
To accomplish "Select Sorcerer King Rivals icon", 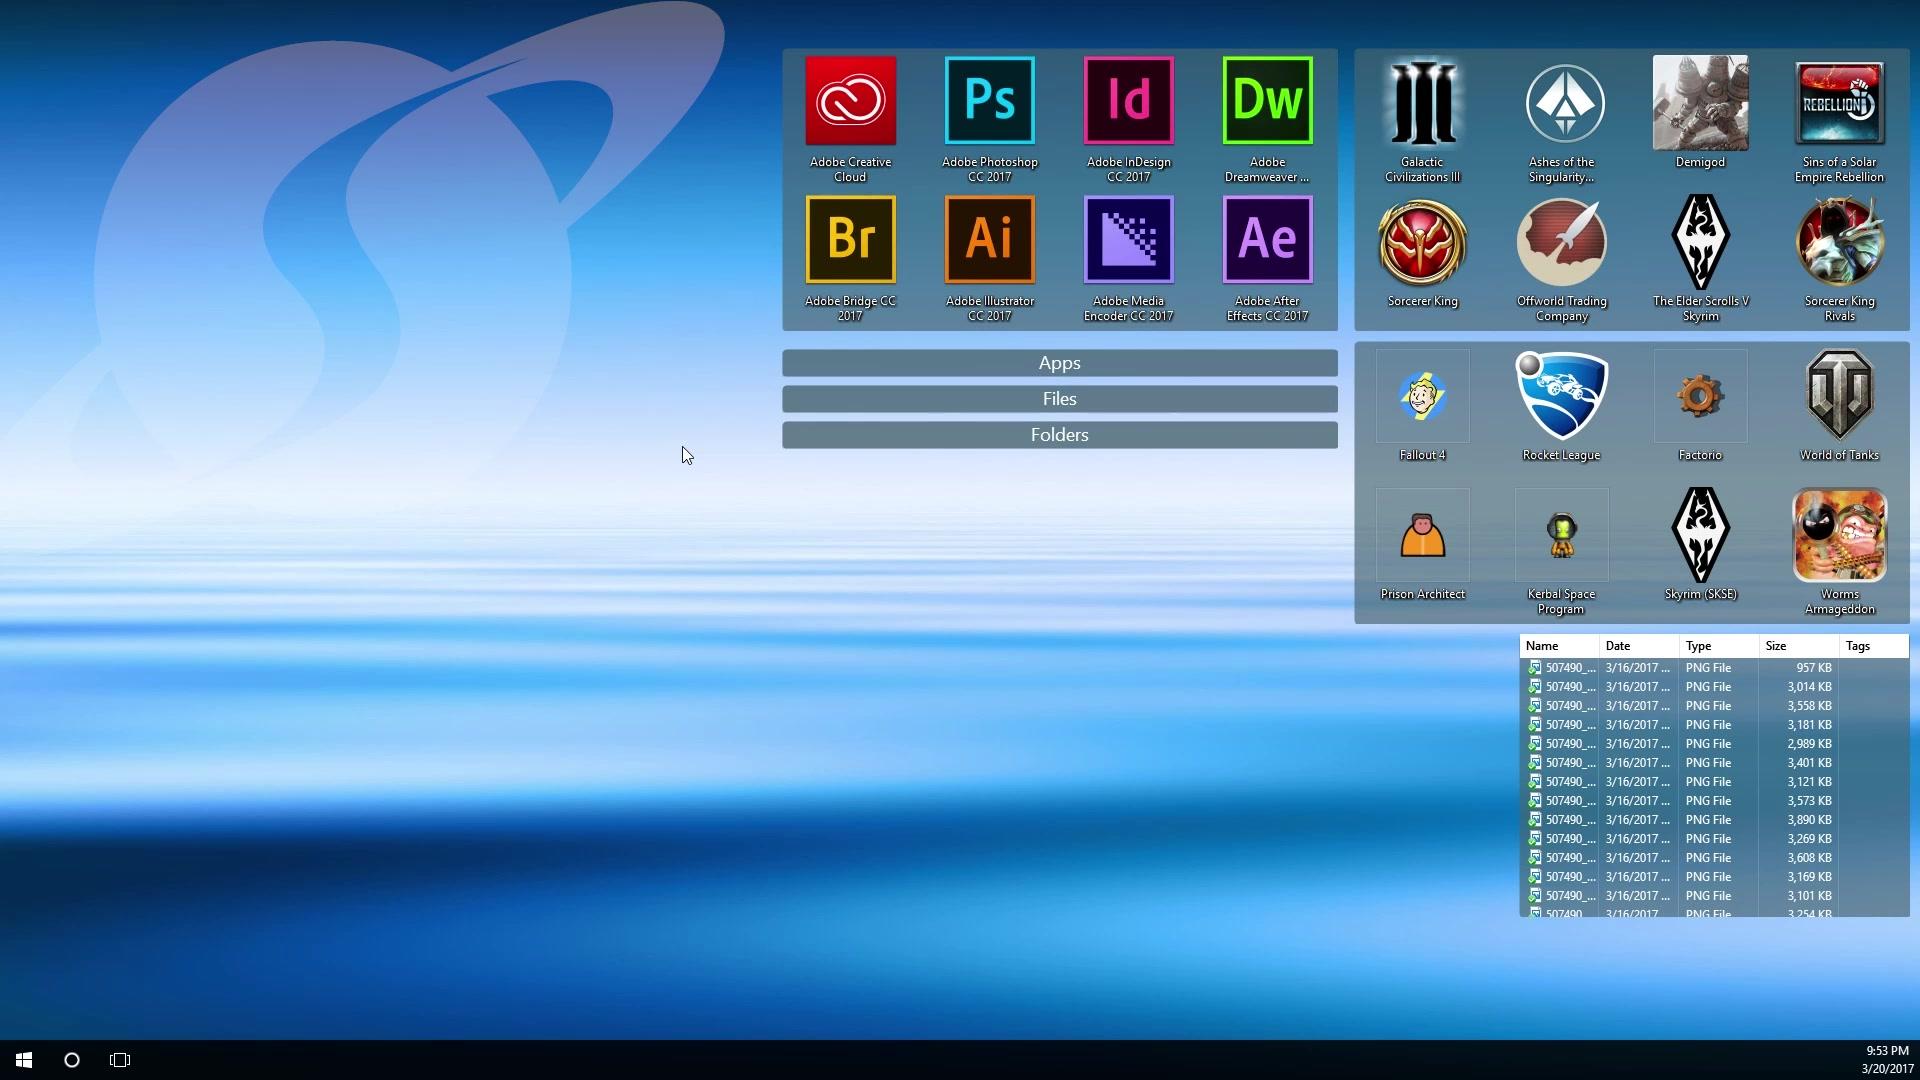I will click(x=1839, y=242).
